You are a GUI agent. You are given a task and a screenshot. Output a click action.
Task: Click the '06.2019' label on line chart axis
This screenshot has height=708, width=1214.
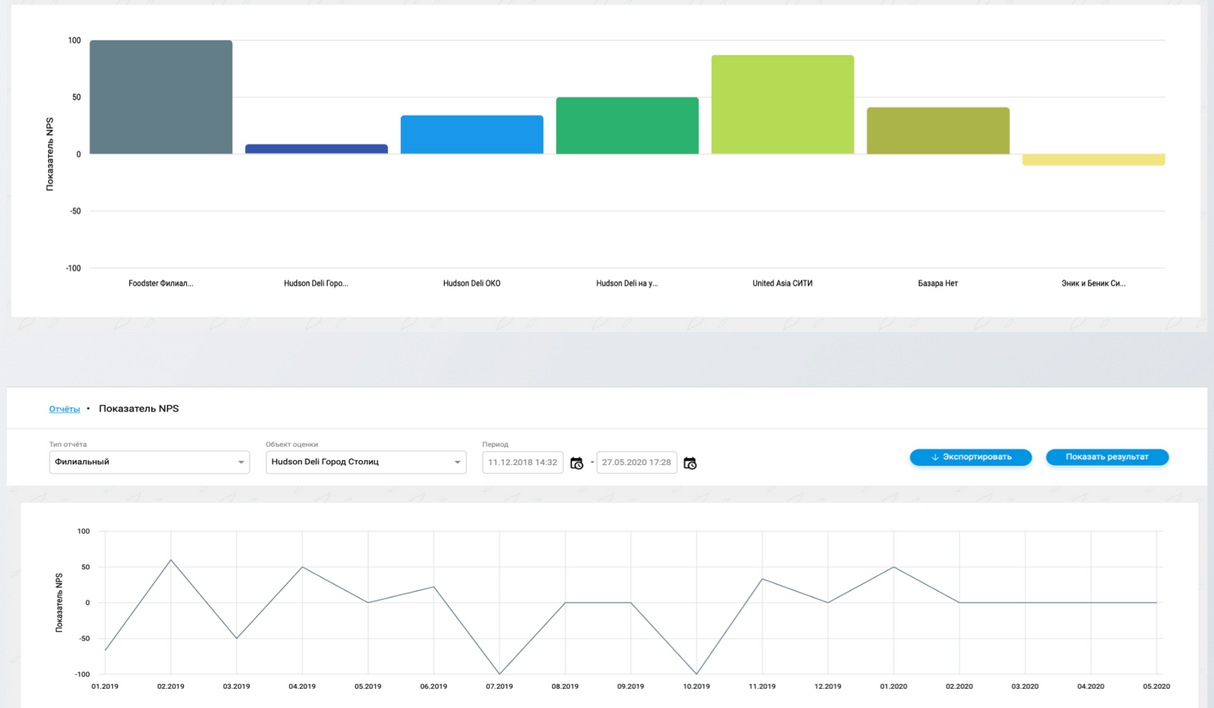coord(433,687)
